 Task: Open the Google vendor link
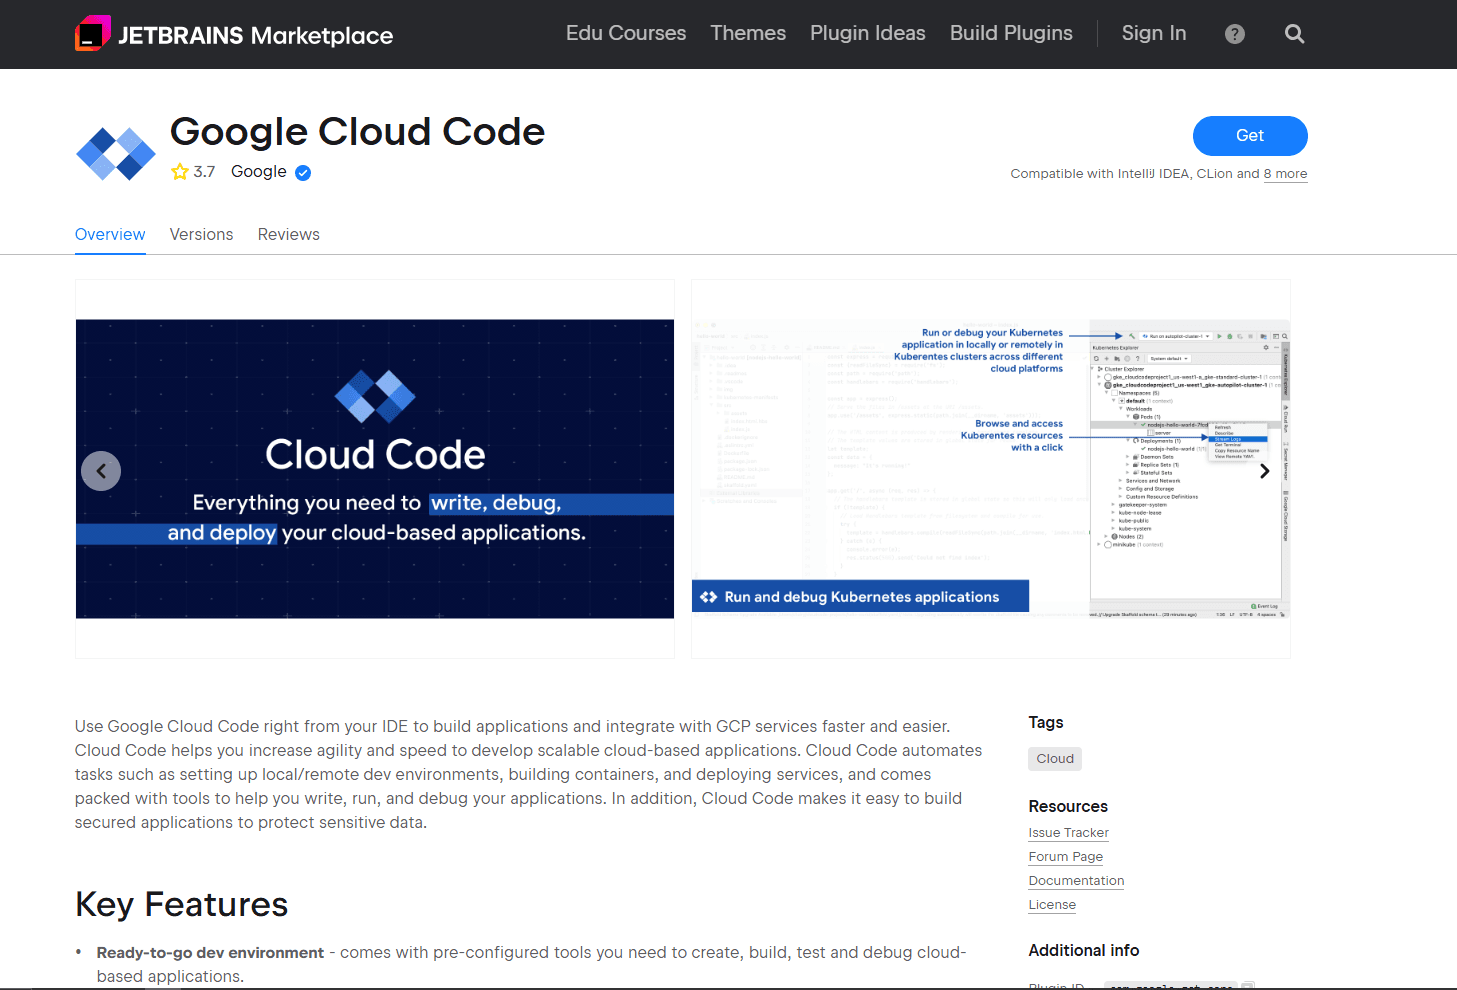(259, 172)
